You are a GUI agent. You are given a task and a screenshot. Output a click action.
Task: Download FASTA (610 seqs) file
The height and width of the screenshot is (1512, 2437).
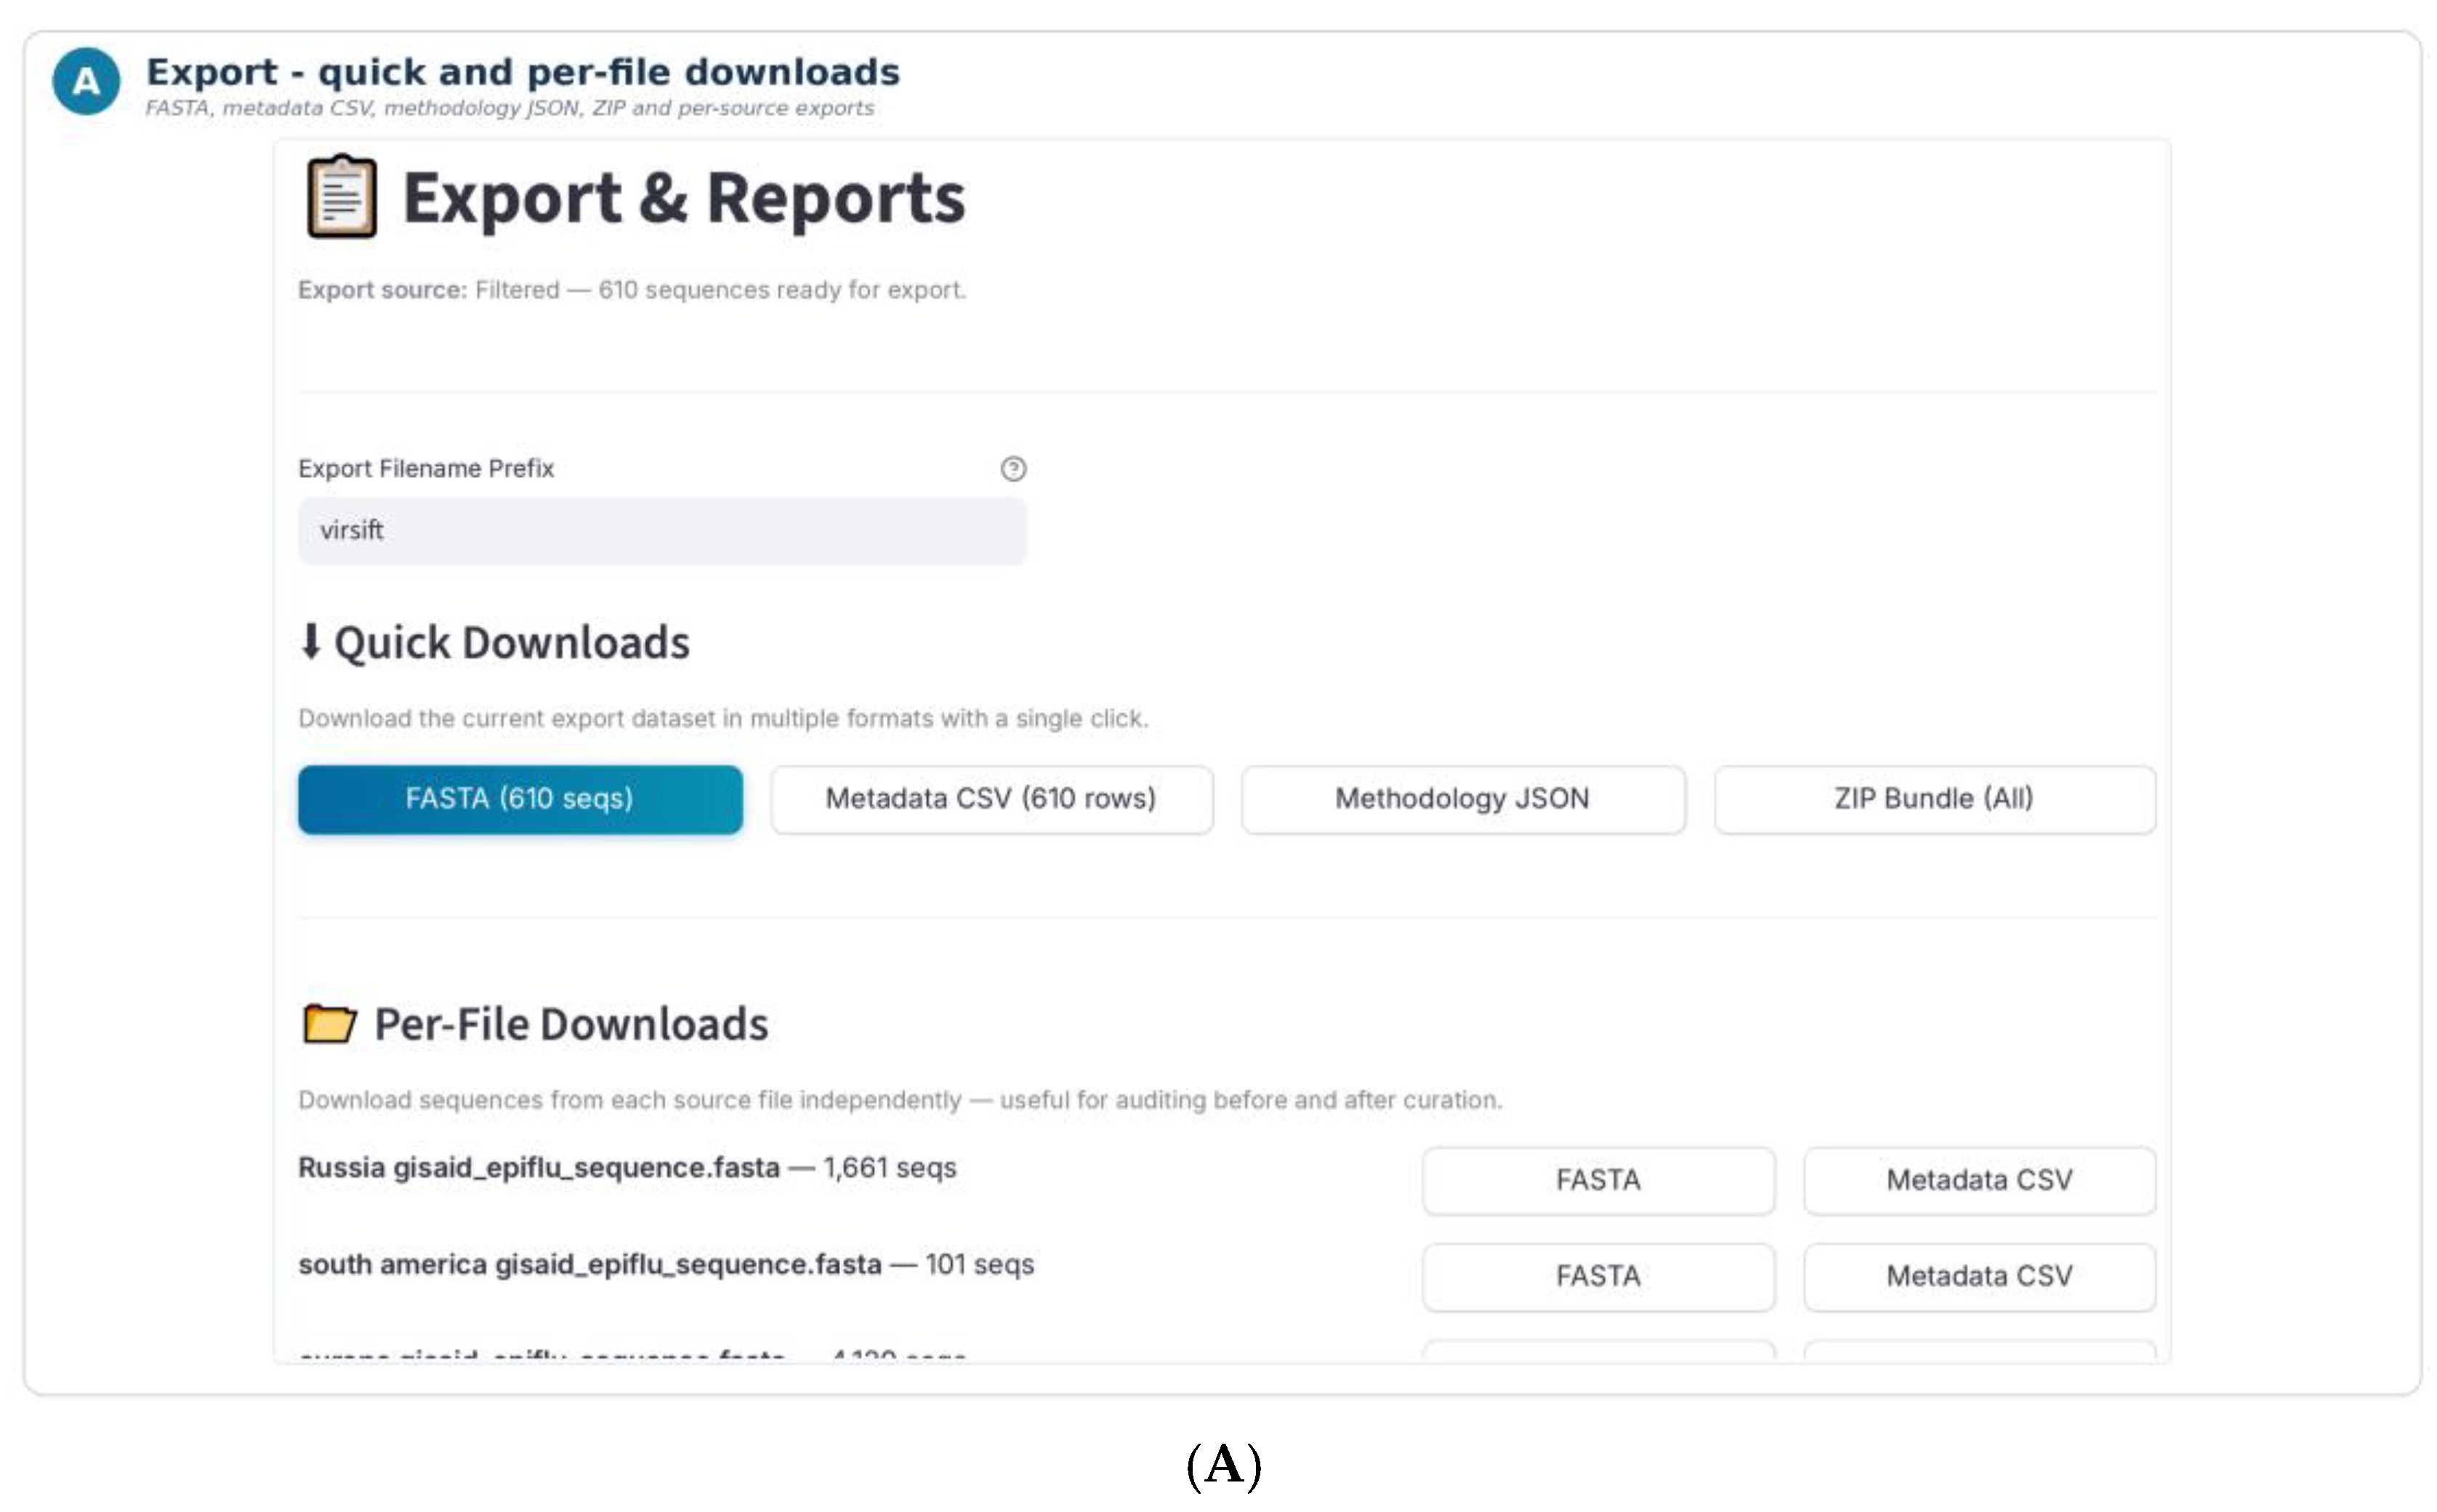pyautogui.click(x=520, y=799)
